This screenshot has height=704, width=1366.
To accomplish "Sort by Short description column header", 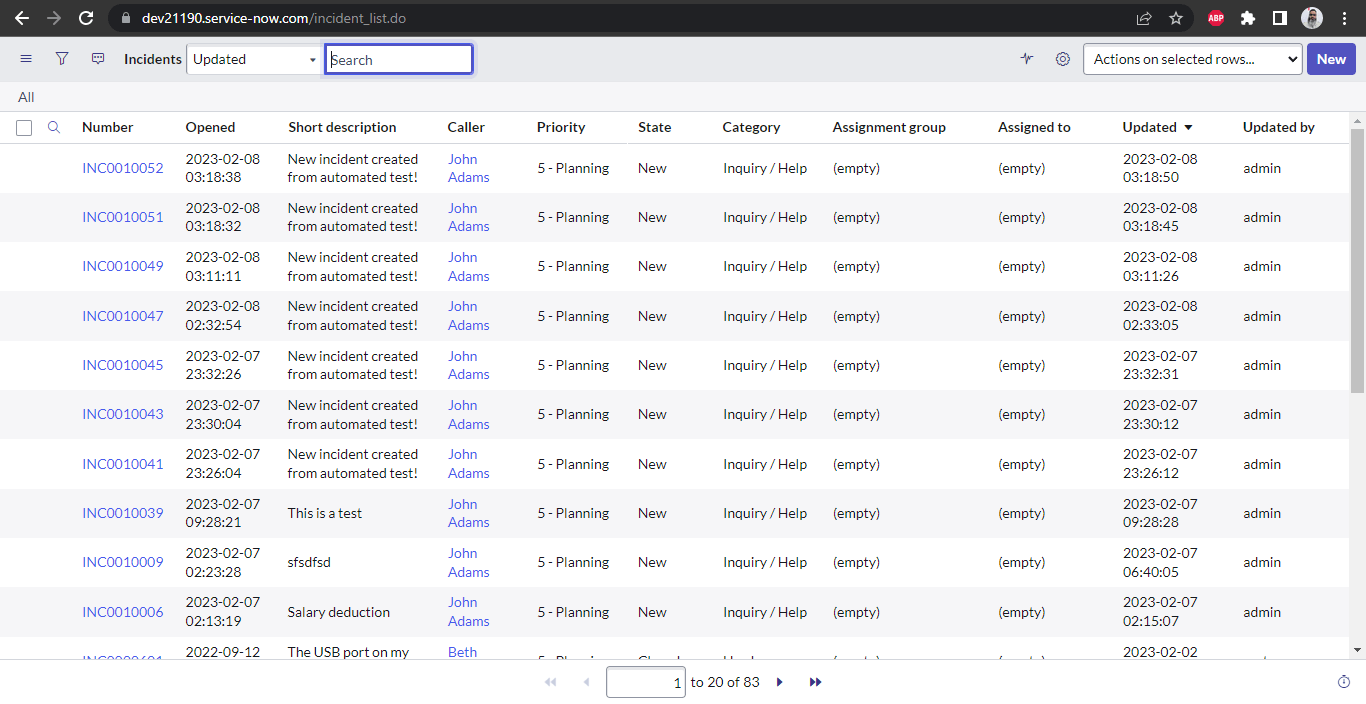I will click(342, 127).
